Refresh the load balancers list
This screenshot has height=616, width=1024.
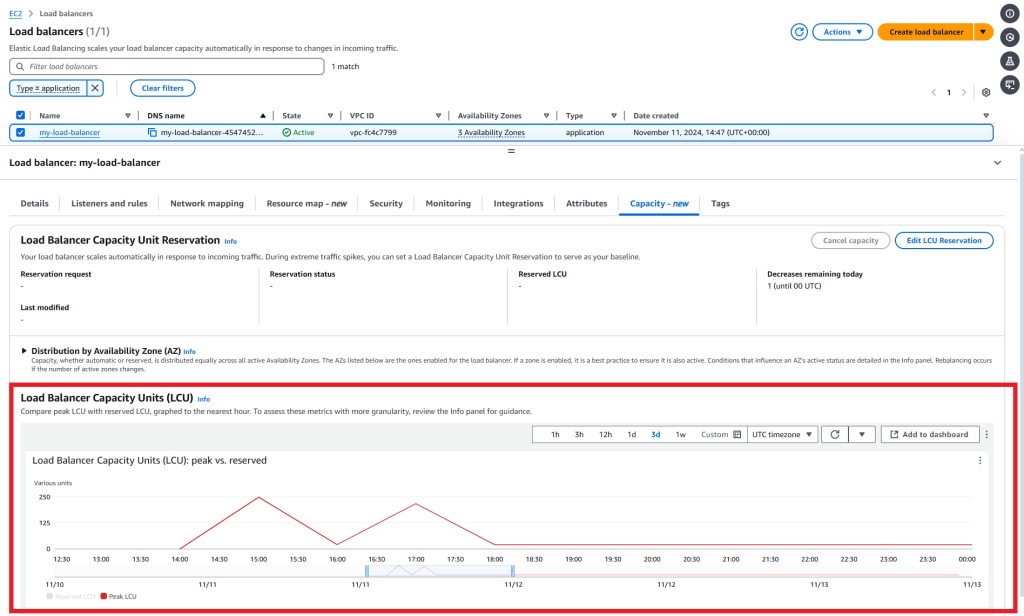[798, 31]
